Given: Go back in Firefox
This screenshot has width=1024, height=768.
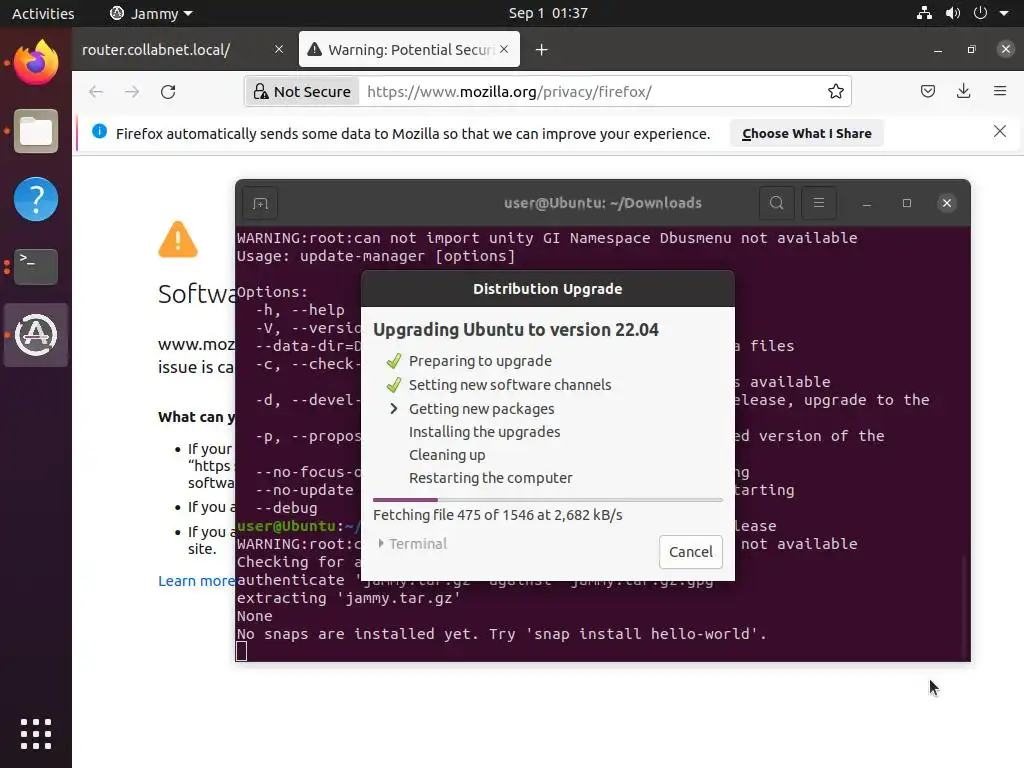Looking at the screenshot, I should (x=96, y=91).
